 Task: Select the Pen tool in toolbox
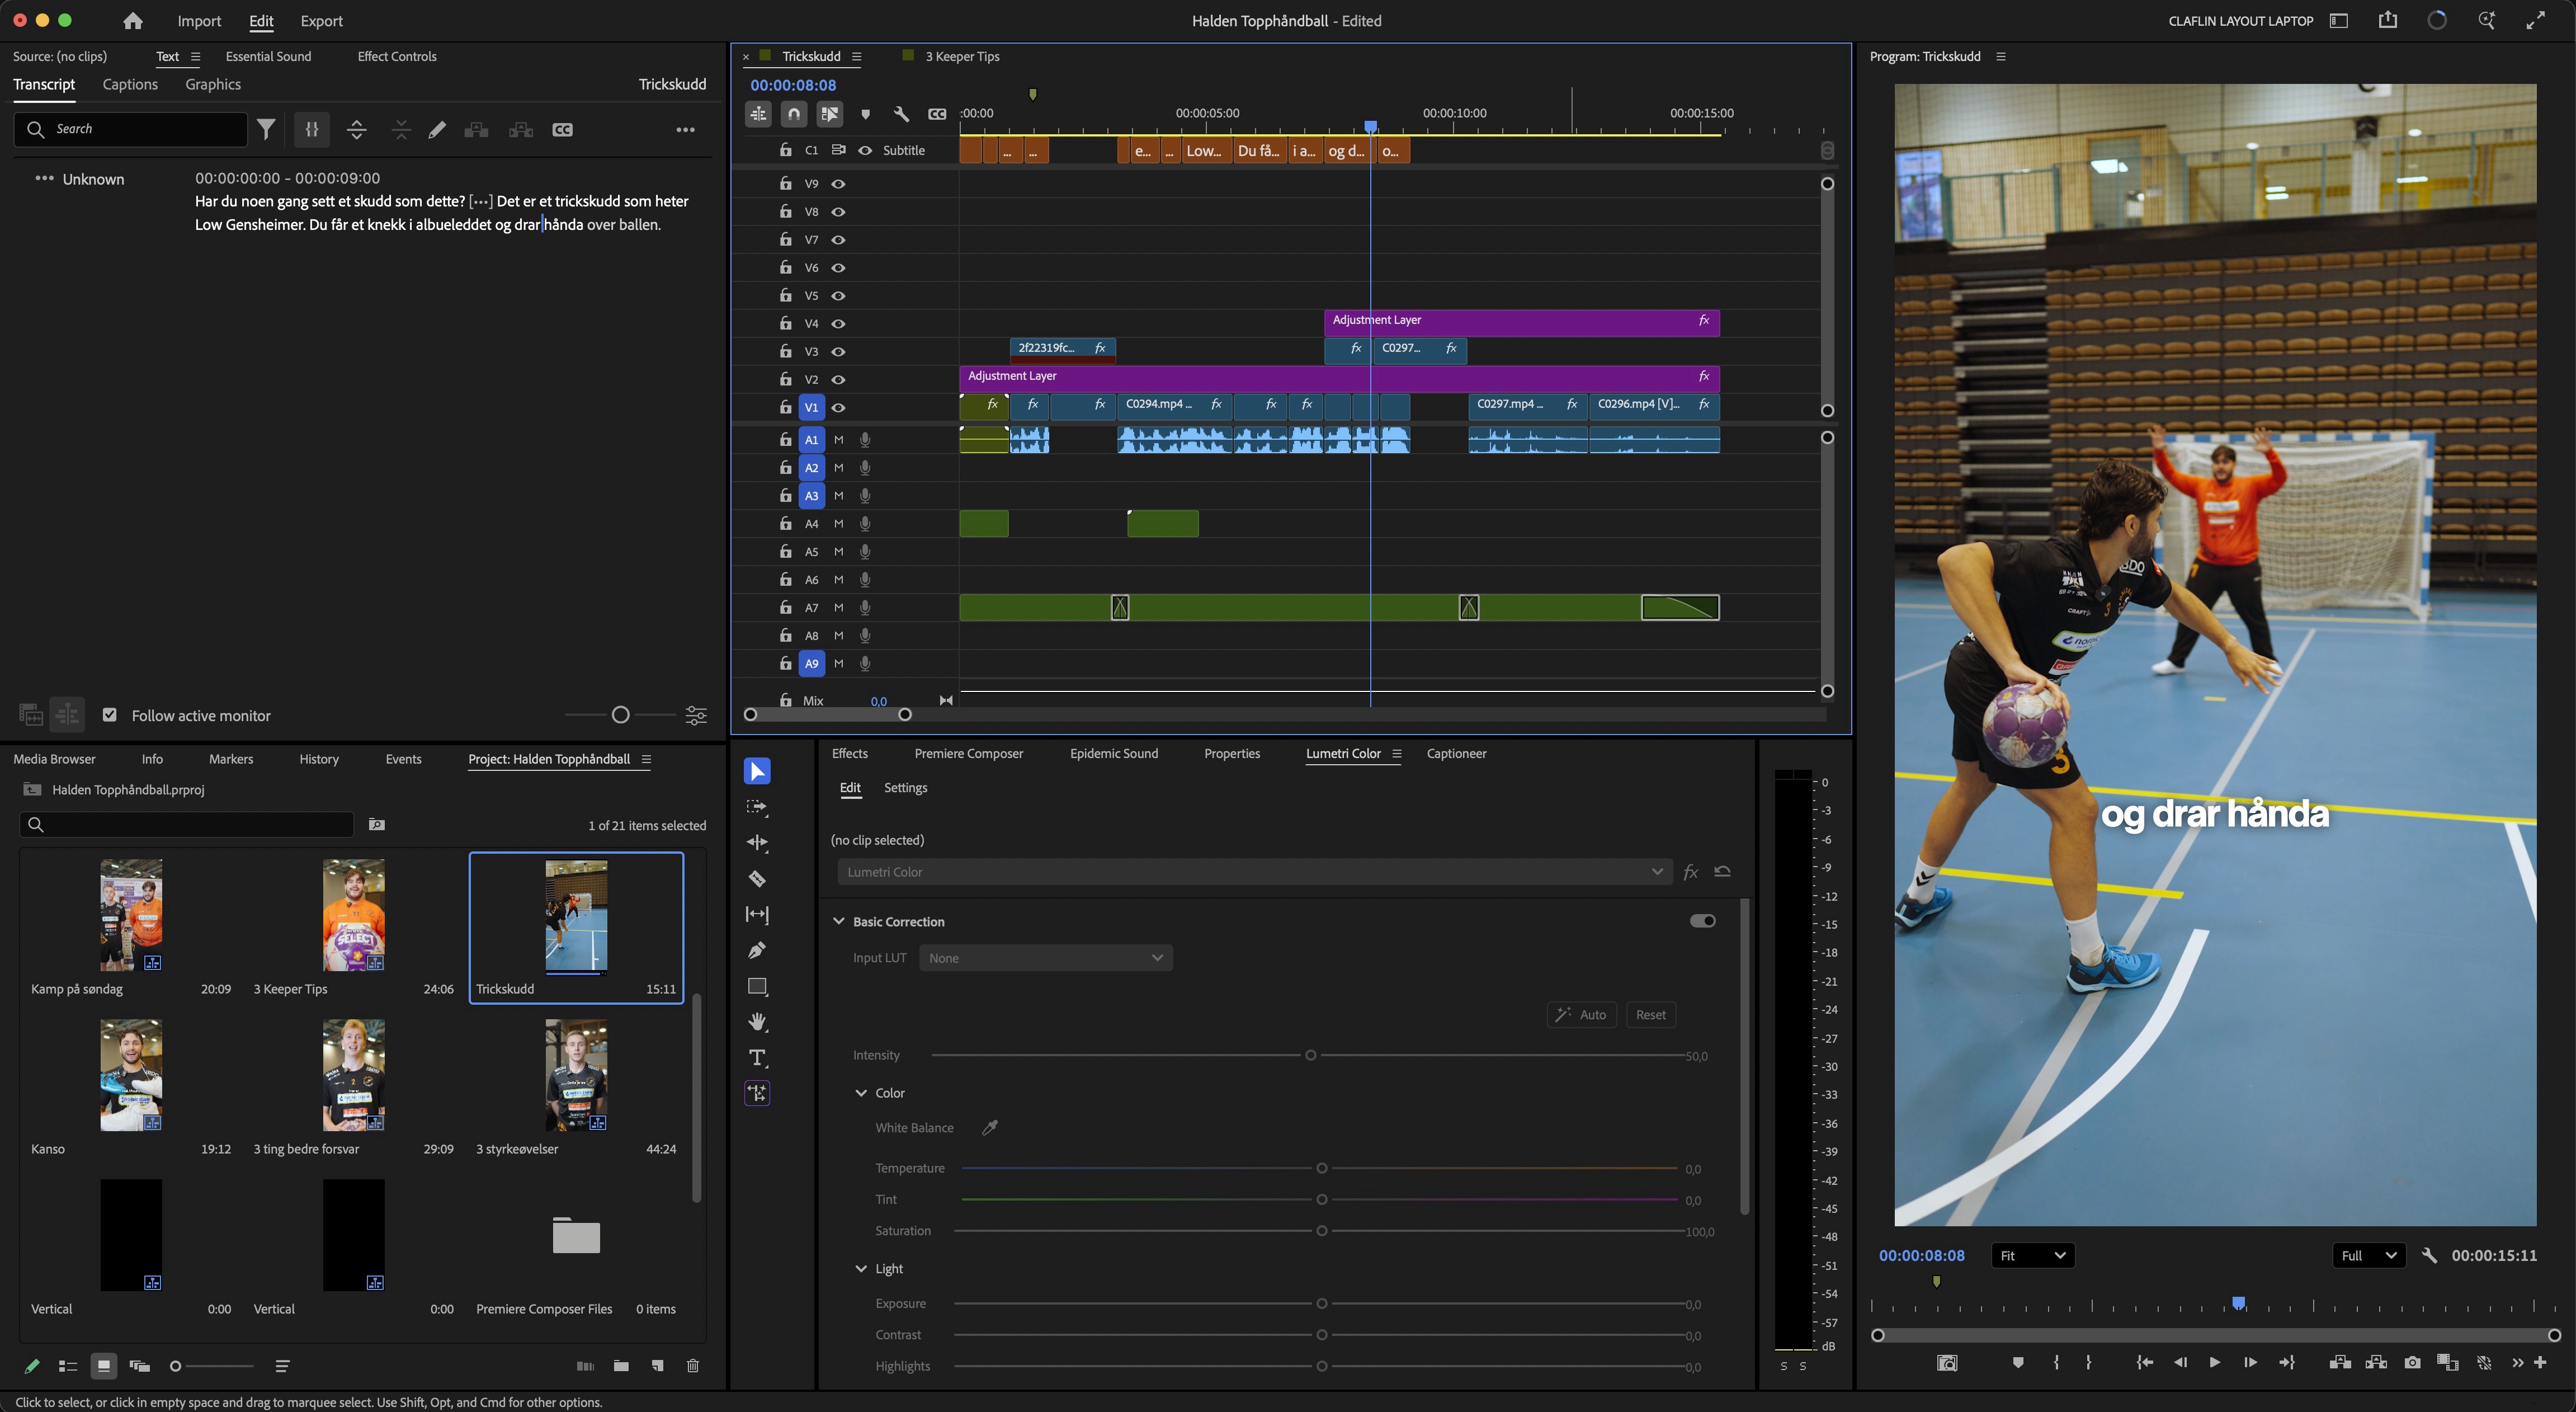pyautogui.click(x=757, y=950)
